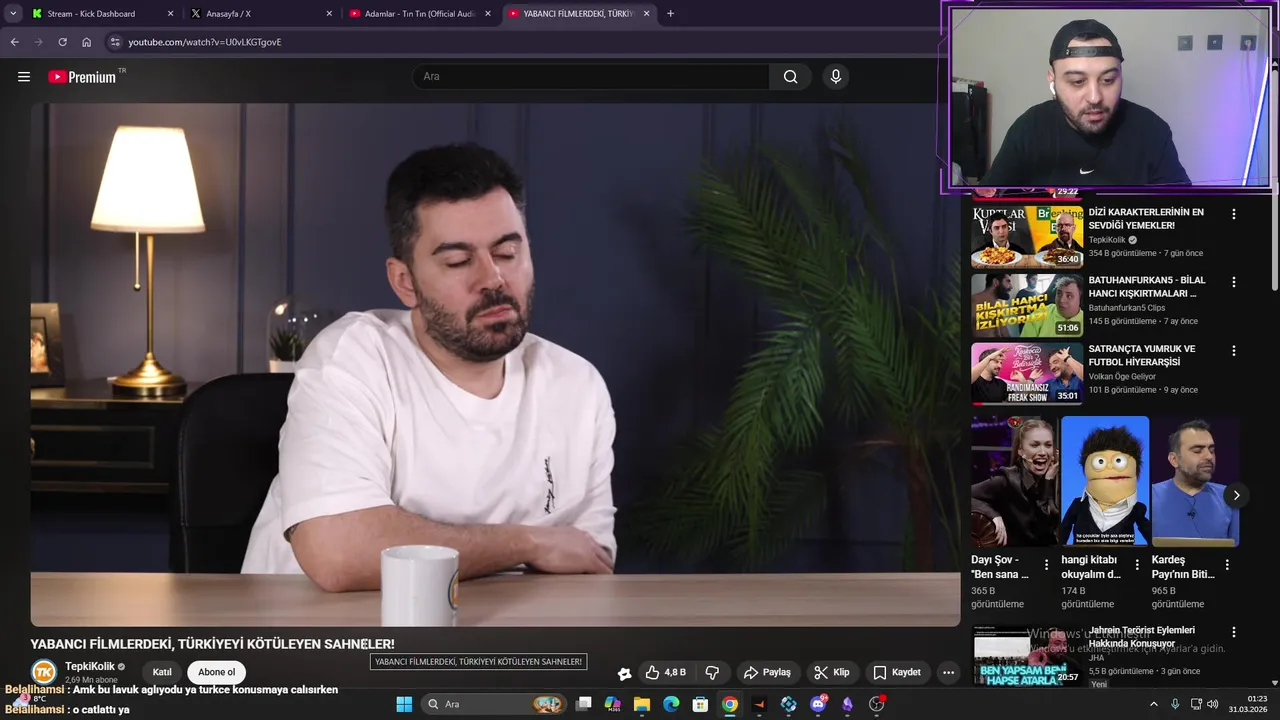This screenshot has height=720, width=1280.
Task: Open Microsoft Edge from taskbar
Action: click(x=671, y=704)
